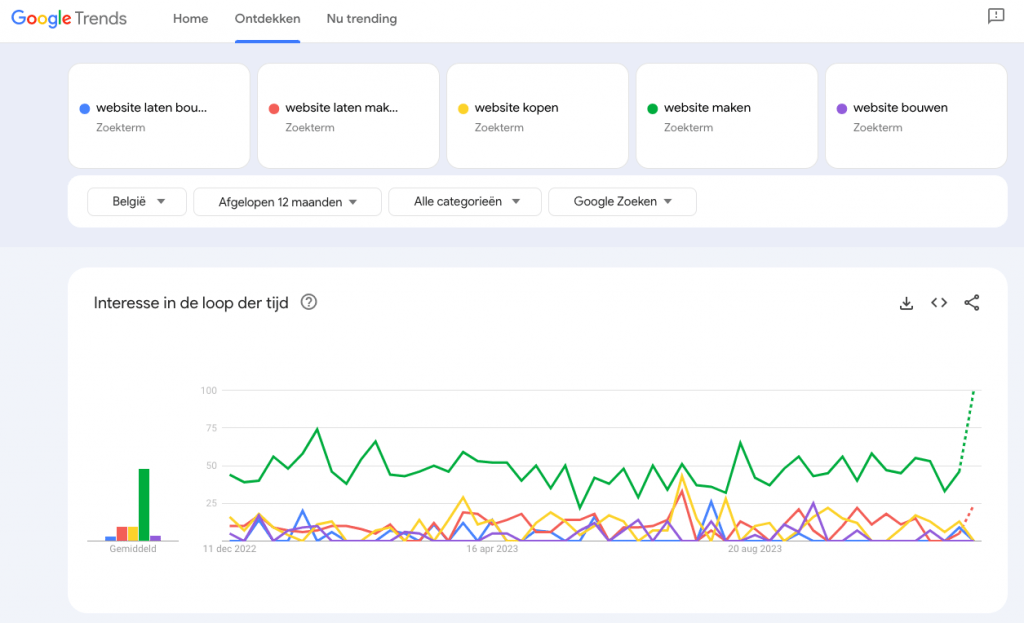Open the Google Zoeken search type dropdown
Viewport: 1024px width, 623px height.
click(x=622, y=202)
